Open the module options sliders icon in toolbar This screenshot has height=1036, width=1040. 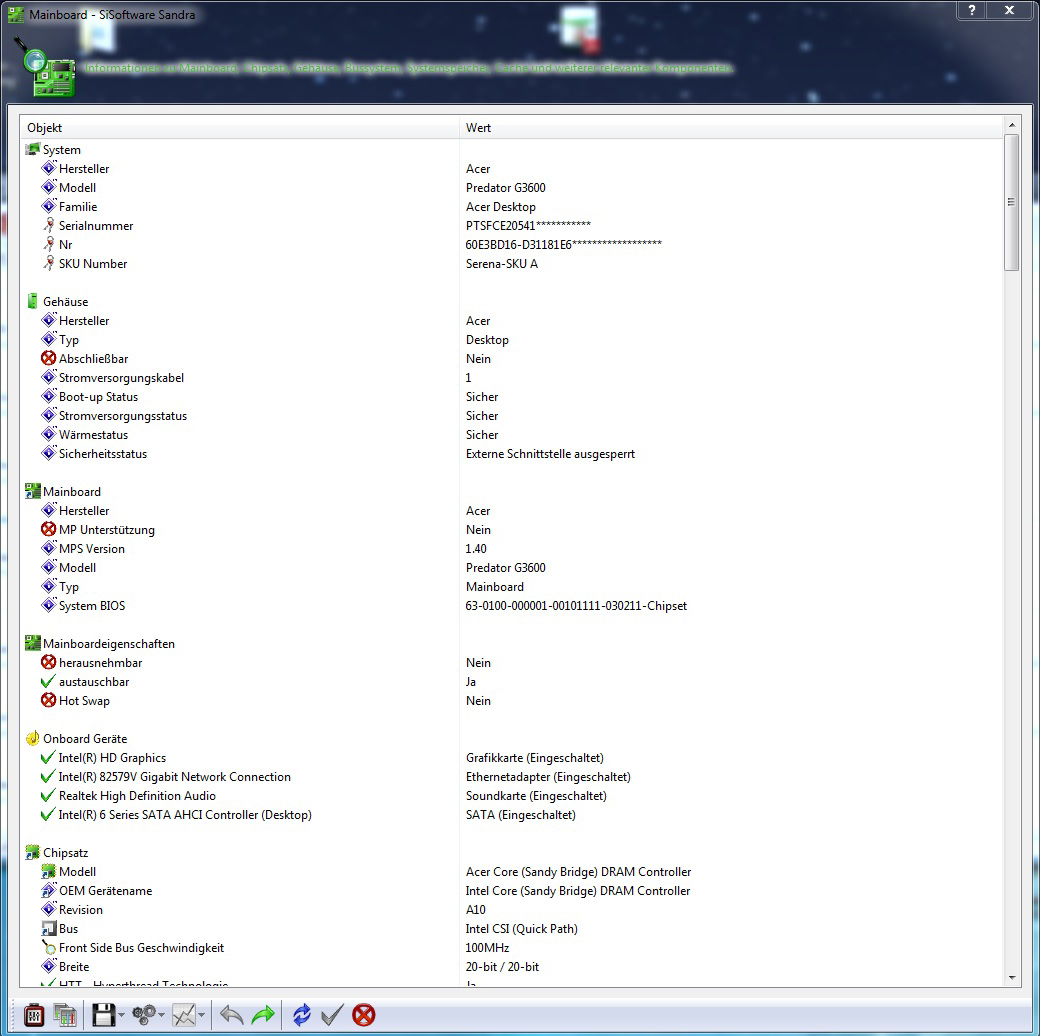[34, 1015]
